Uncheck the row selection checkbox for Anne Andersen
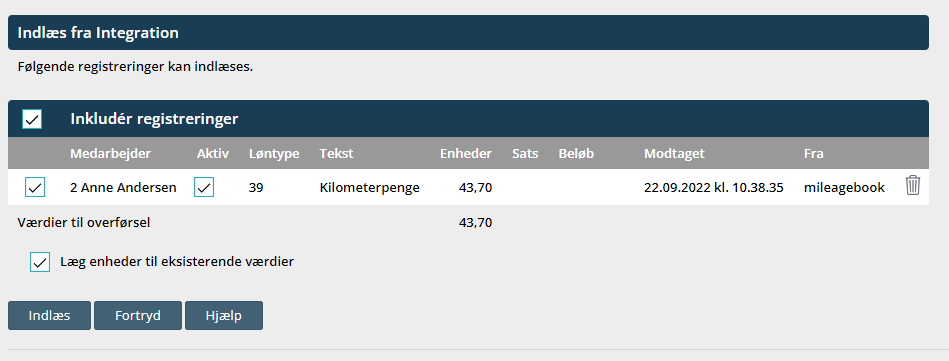This screenshot has height=361, width=949. (35, 188)
